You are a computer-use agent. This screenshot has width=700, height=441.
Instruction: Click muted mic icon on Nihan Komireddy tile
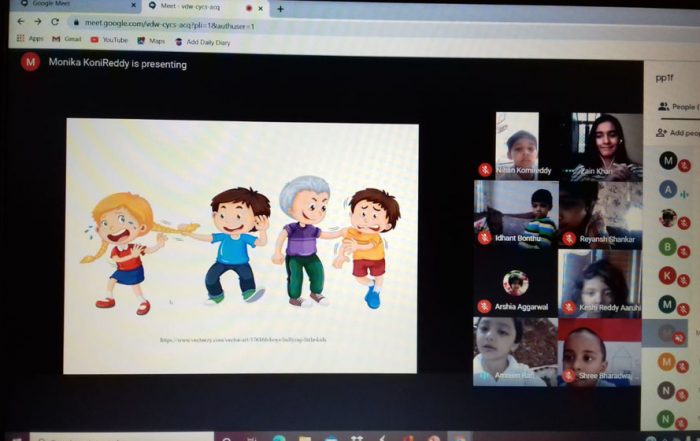pyautogui.click(x=485, y=170)
